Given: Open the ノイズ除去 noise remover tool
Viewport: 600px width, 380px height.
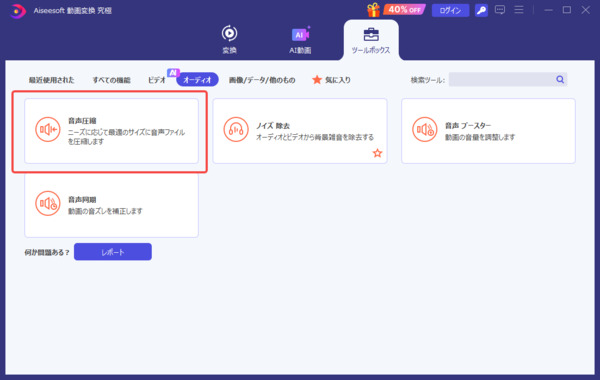Looking at the screenshot, I should 300,131.
